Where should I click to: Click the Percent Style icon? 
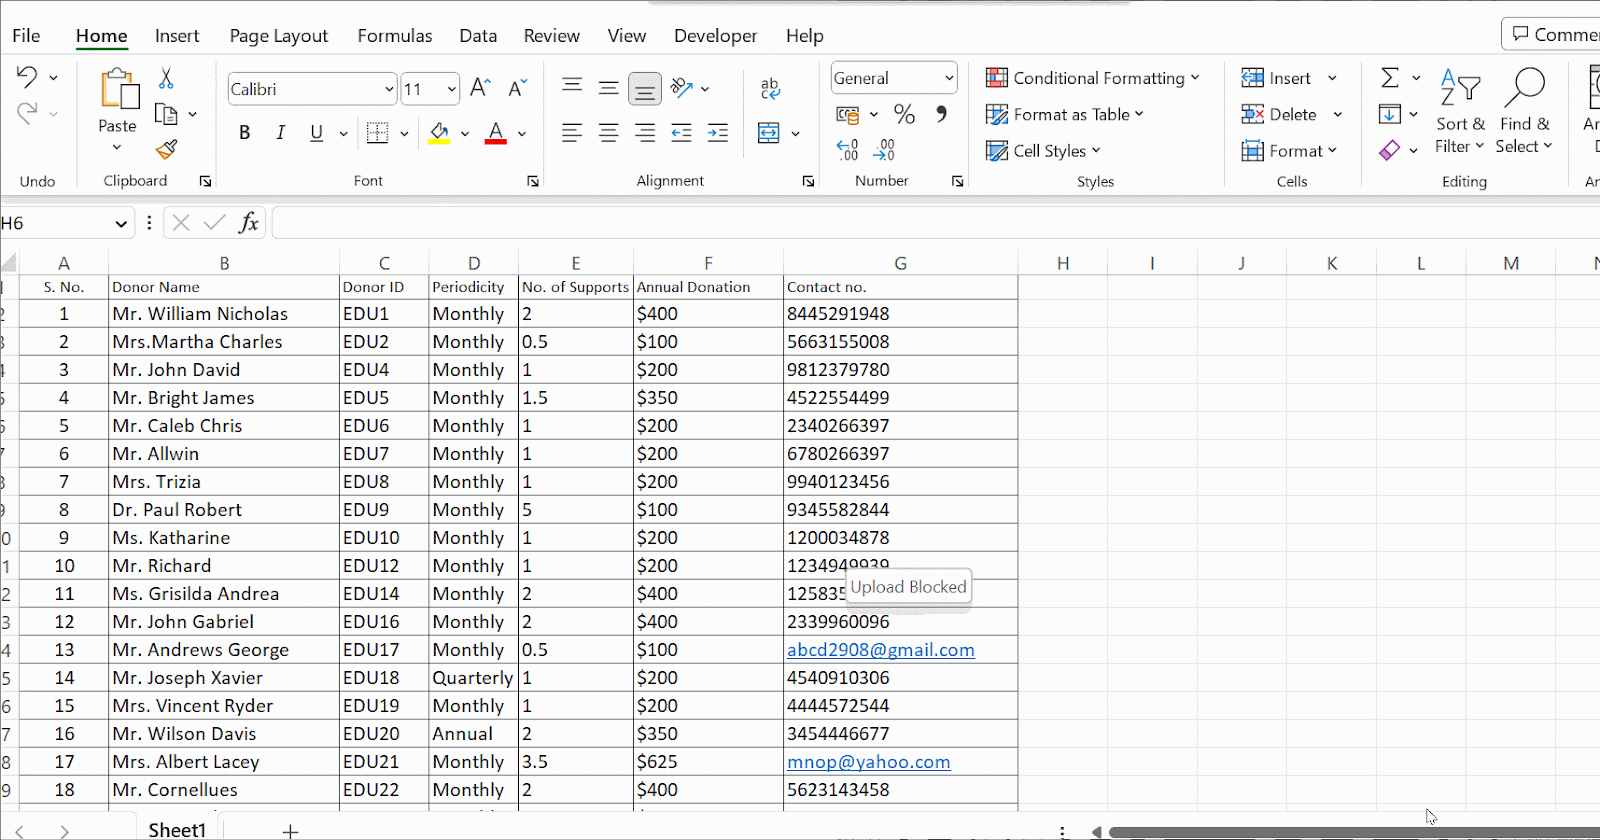coord(904,114)
